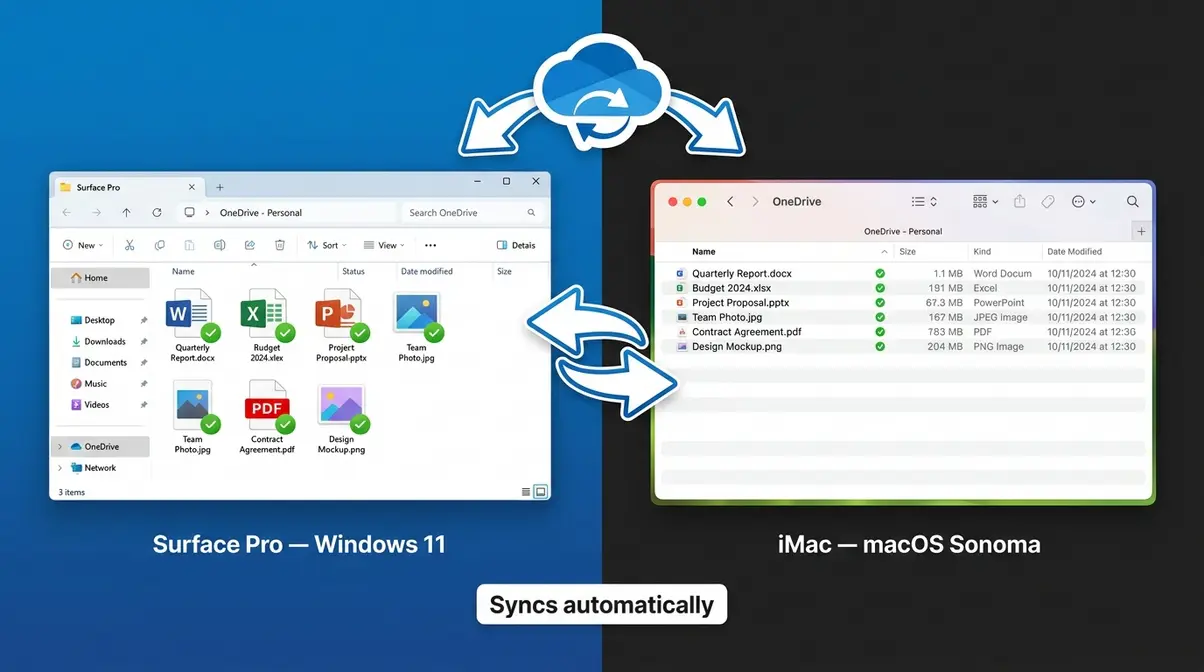Click the Finder search magnifier icon
This screenshot has width=1204, height=672.
[1133, 202]
